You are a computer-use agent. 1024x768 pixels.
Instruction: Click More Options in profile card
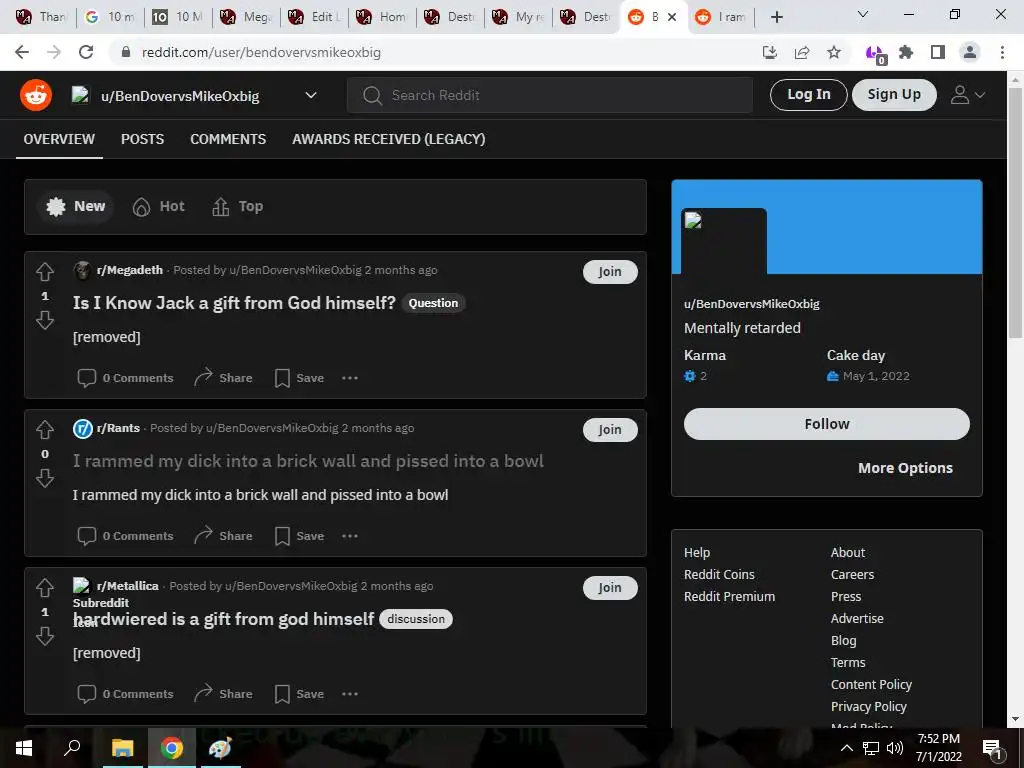click(x=905, y=468)
